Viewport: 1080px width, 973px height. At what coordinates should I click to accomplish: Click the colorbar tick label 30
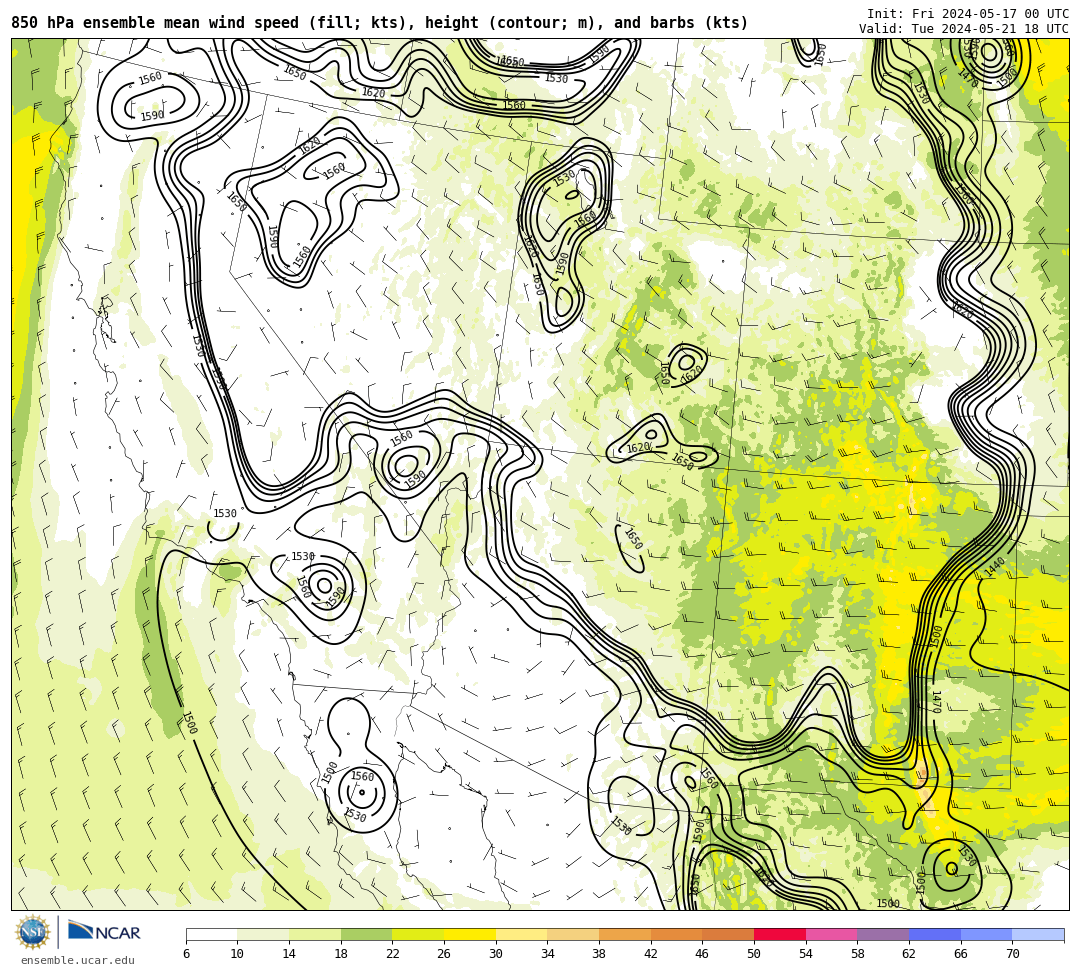496,954
